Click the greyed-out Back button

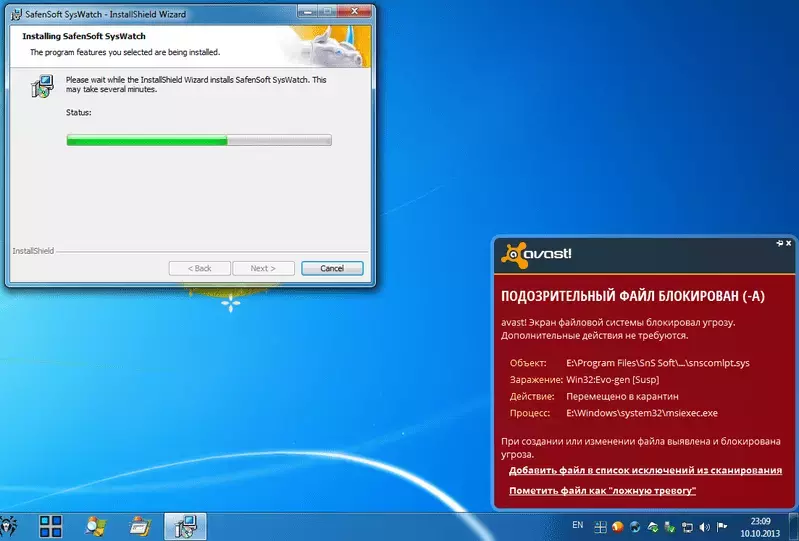[199, 268]
